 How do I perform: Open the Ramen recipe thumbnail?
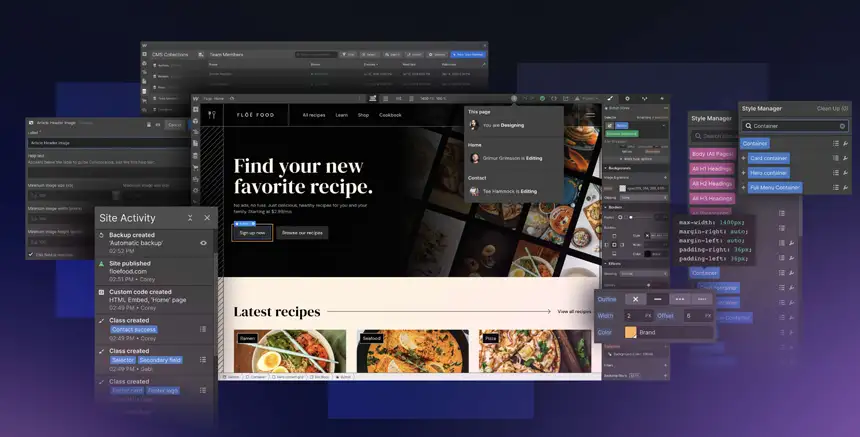tap(290, 352)
